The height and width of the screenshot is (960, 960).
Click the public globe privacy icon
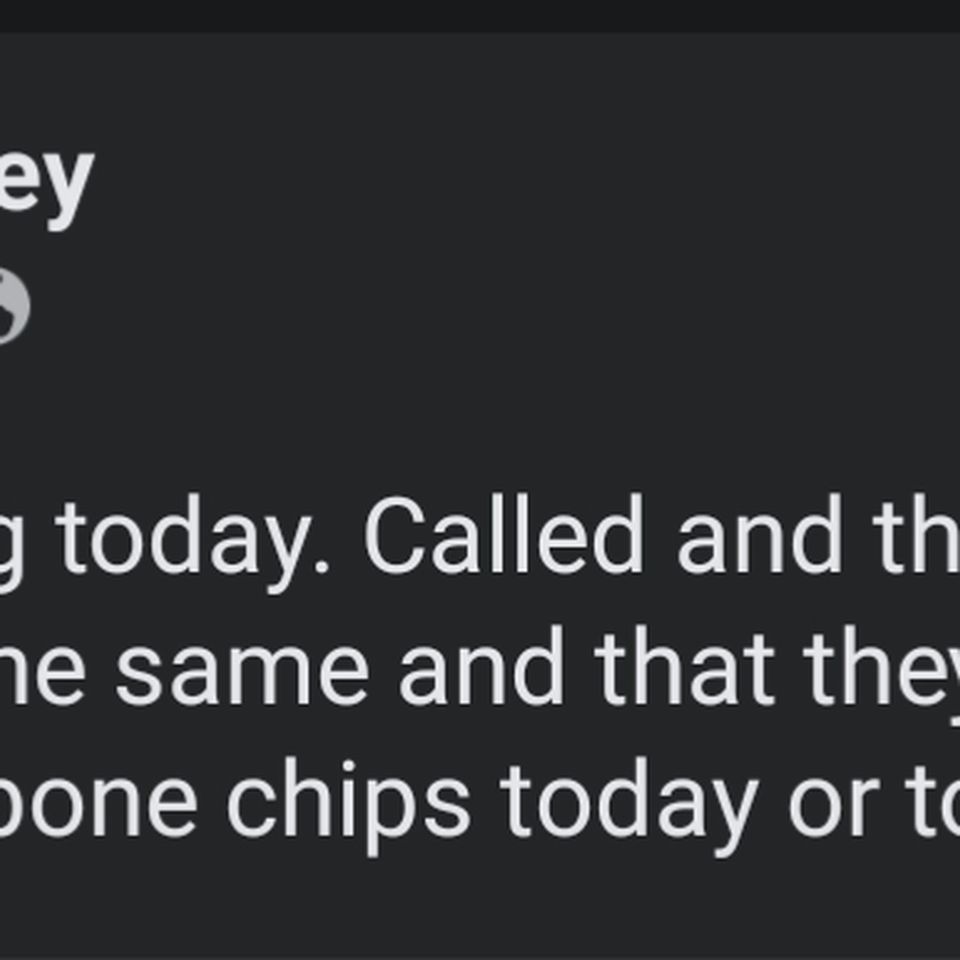[x=13, y=306]
